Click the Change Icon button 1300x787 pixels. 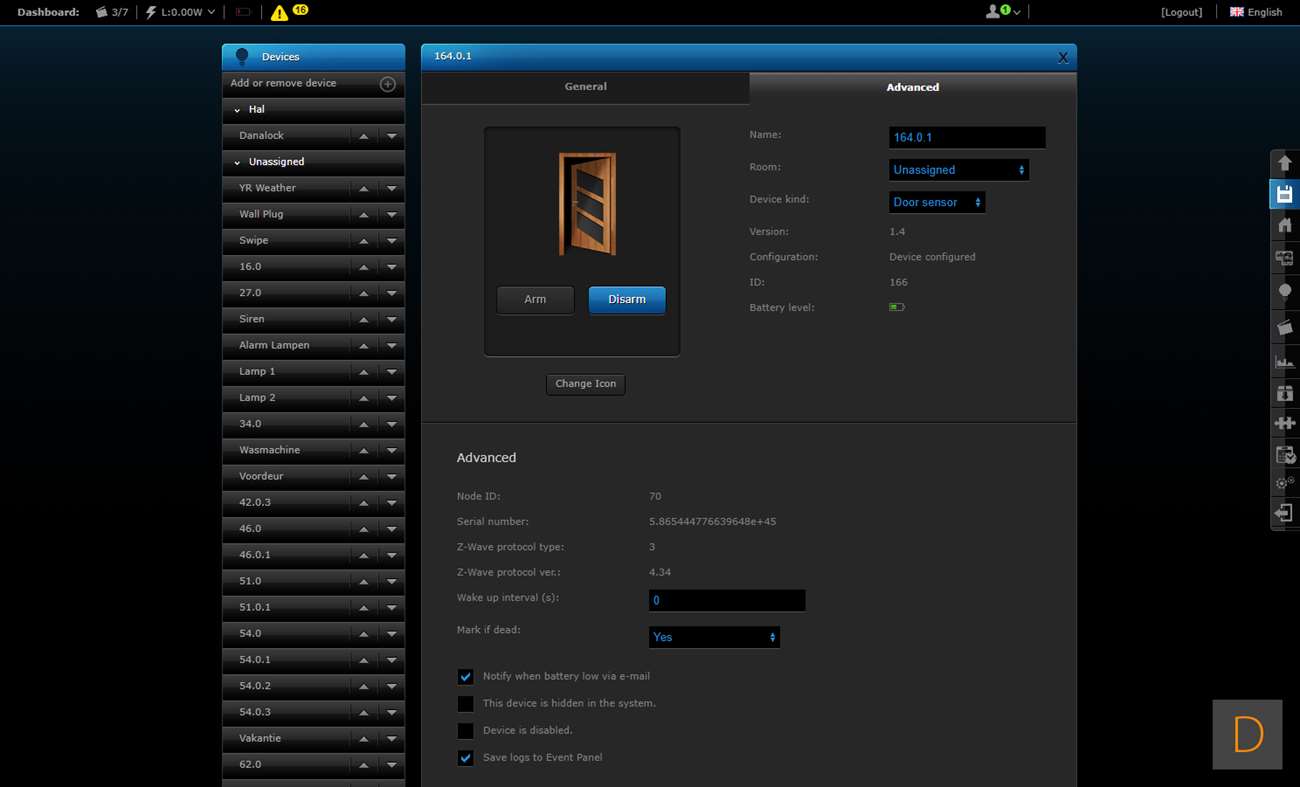[x=585, y=384]
